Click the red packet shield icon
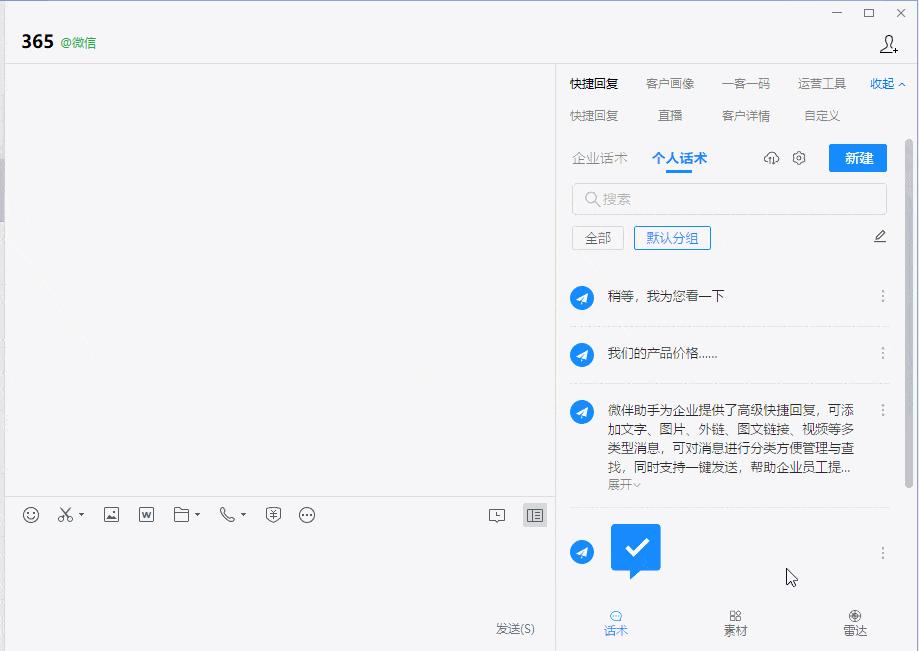 tap(273, 515)
